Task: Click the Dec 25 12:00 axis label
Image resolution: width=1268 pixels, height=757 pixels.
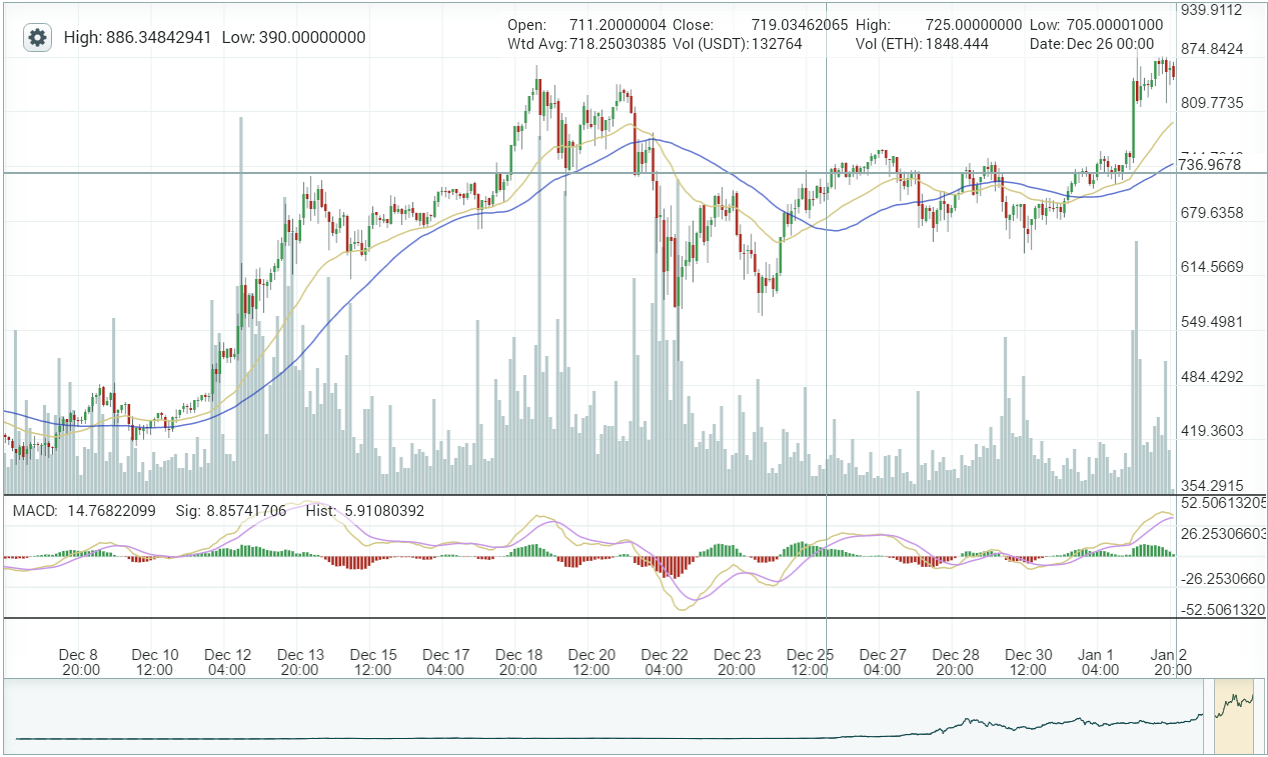Action: pyautogui.click(x=810, y=662)
